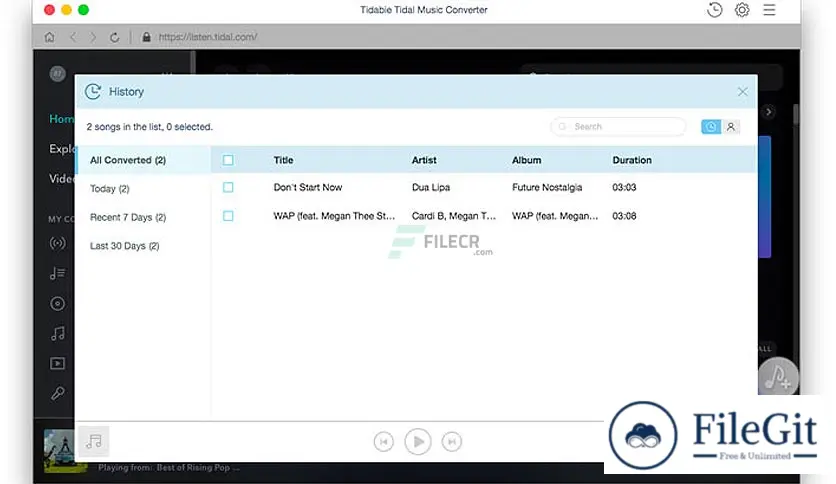Navigate forward with the right arrow
The image size is (836, 484).
[x=93, y=37]
